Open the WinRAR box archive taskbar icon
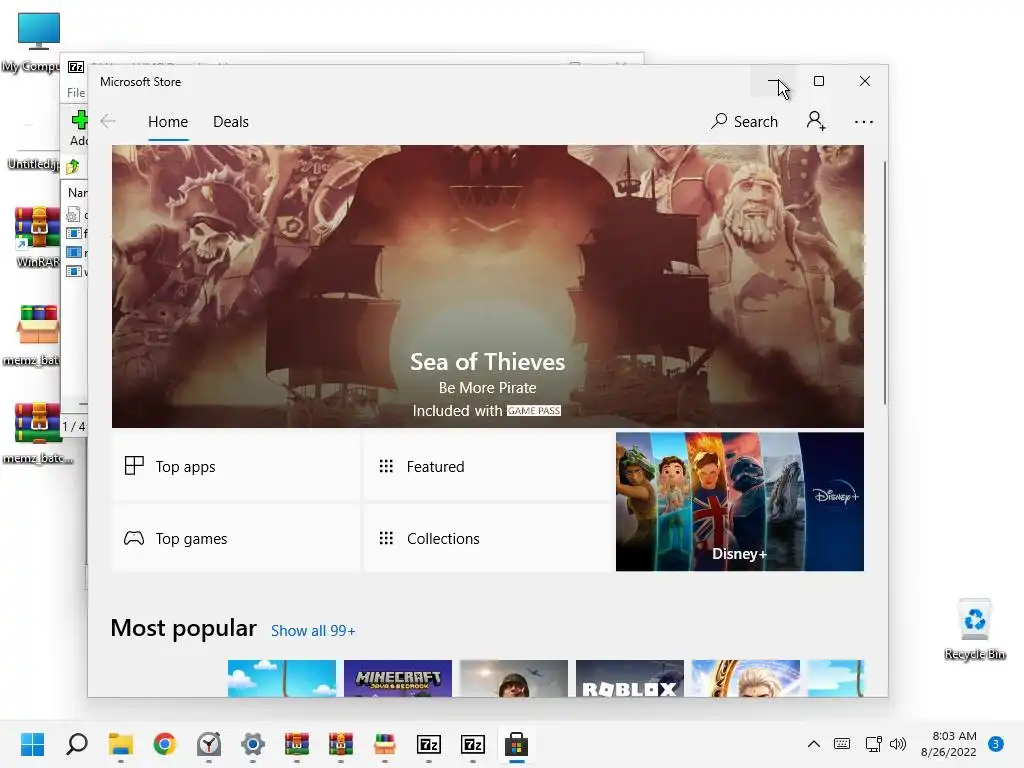 tap(385, 744)
